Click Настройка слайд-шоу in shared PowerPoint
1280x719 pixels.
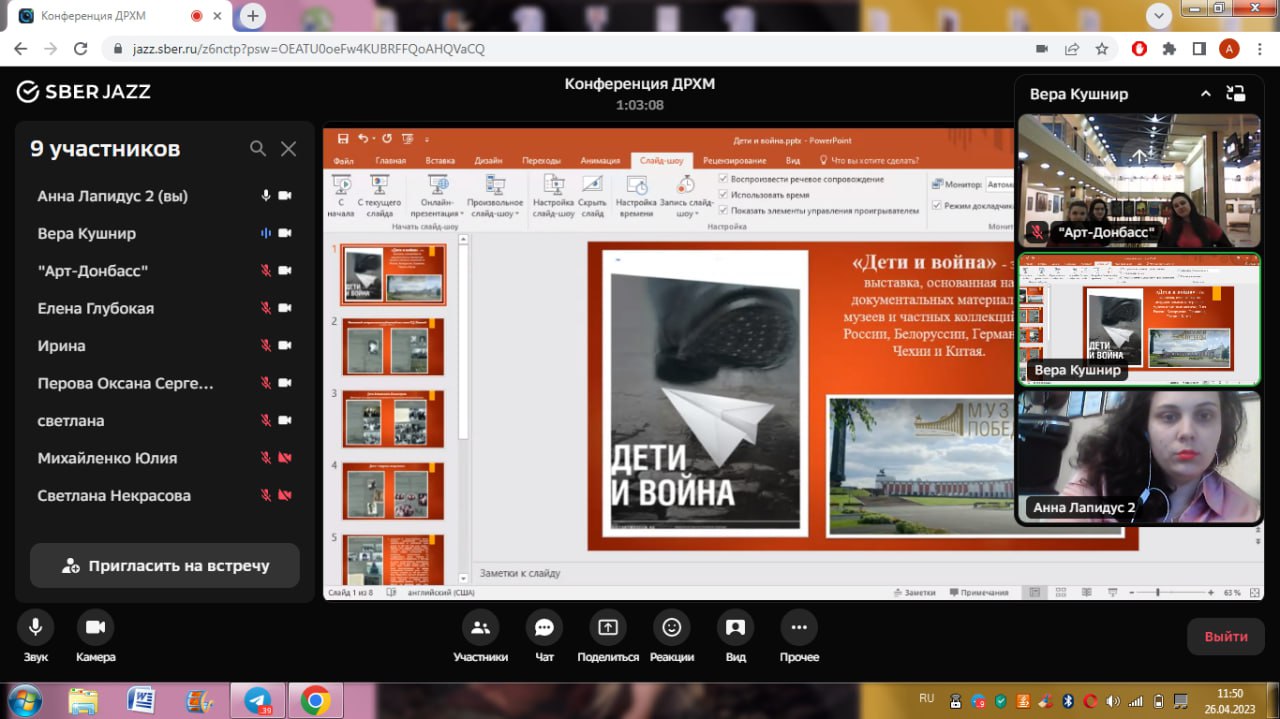point(553,195)
